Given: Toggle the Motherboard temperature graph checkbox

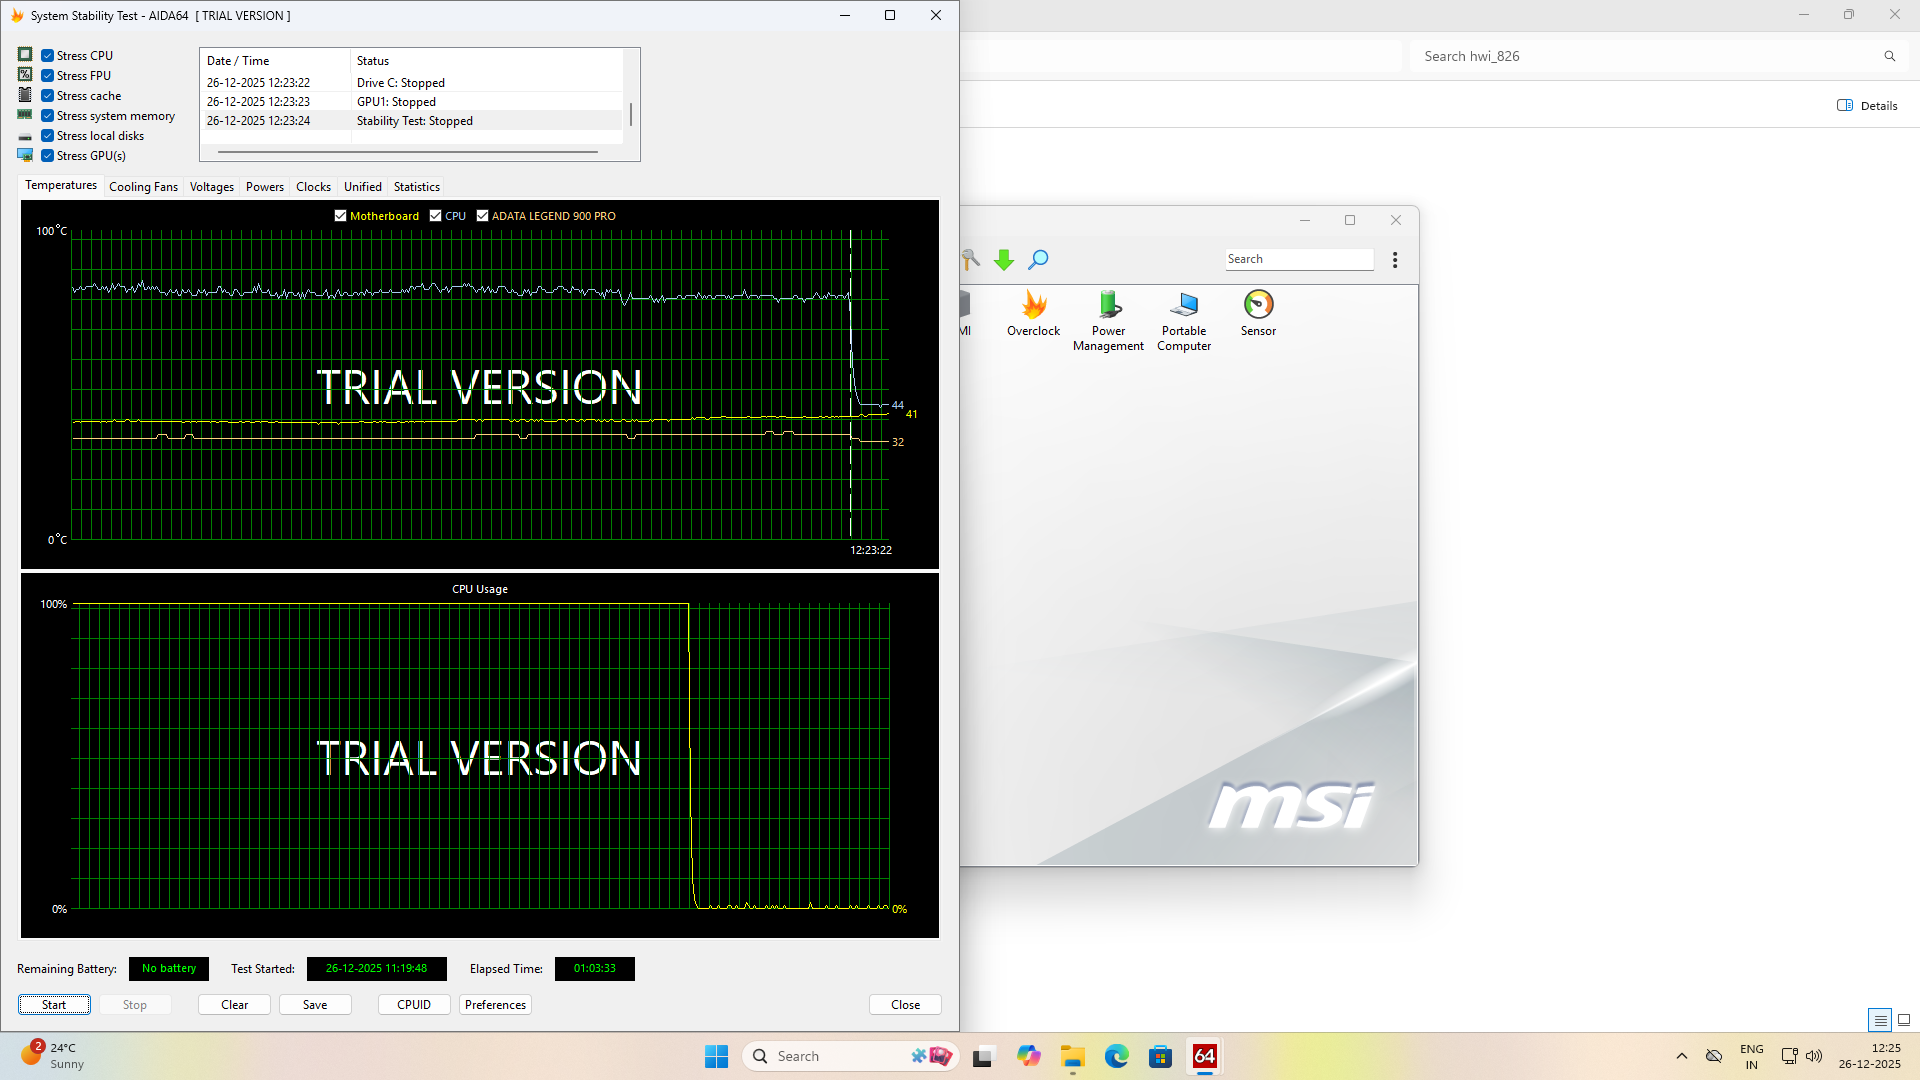Looking at the screenshot, I should click(x=341, y=216).
